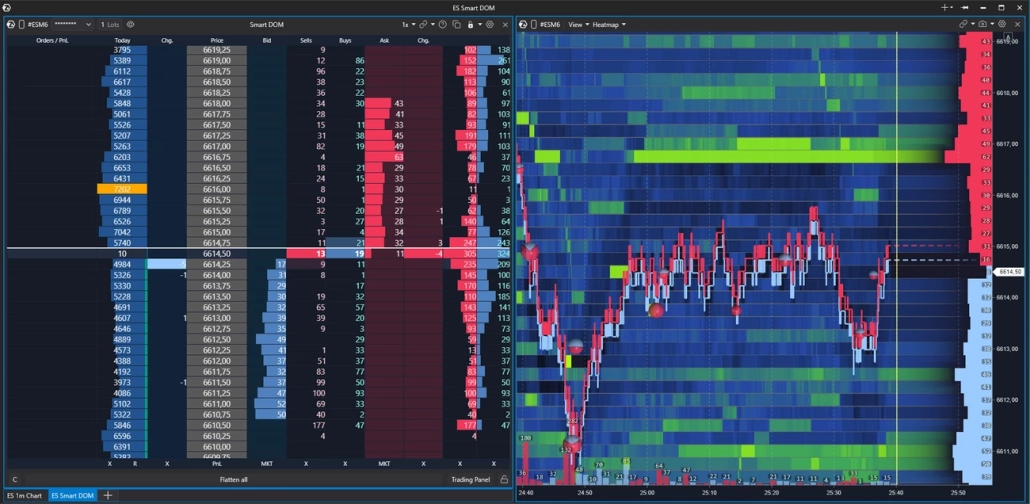Click the Sells column header
The height and width of the screenshot is (504, 1030).
click(306, 40)
